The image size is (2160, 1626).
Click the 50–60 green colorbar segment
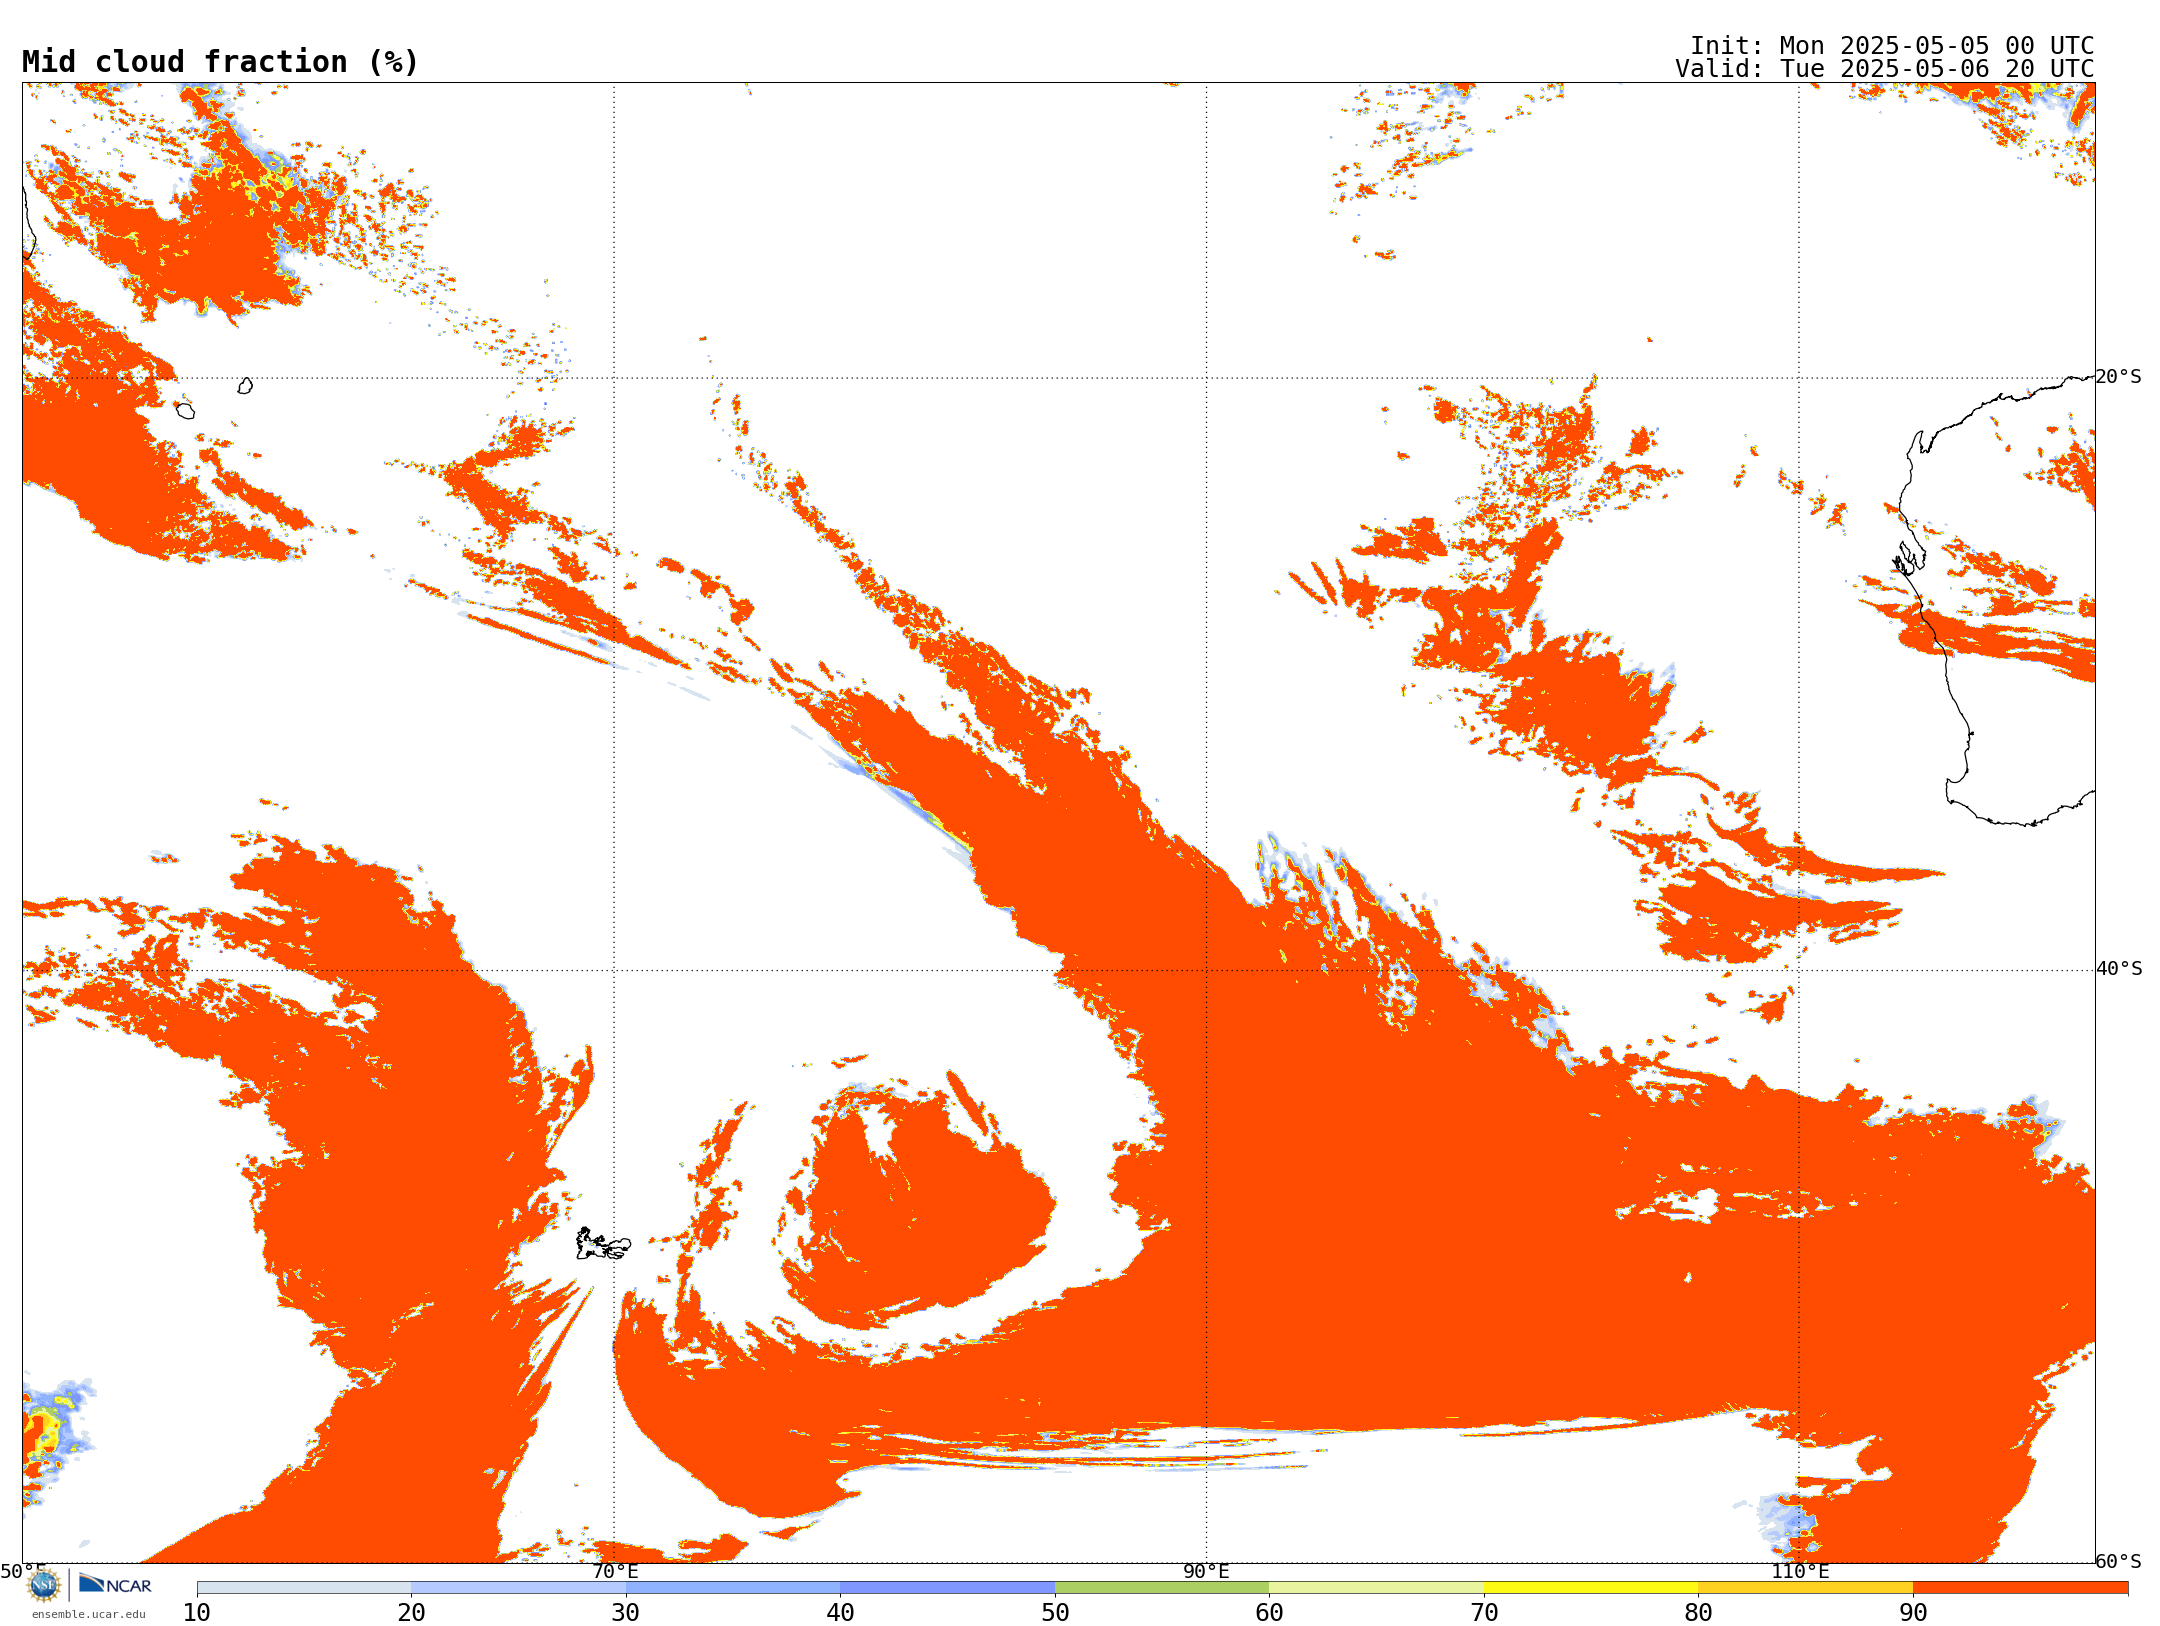click(1162, 1588)
